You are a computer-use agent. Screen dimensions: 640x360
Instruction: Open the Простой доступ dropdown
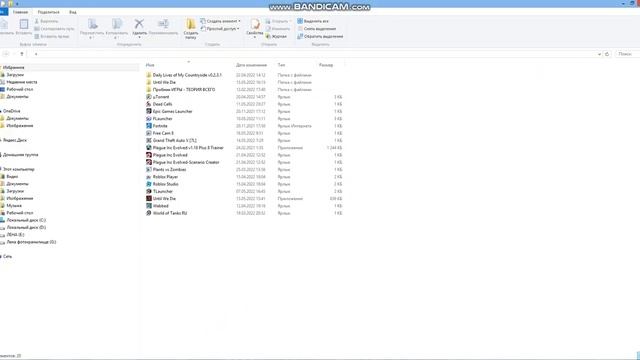click(220, 29)
